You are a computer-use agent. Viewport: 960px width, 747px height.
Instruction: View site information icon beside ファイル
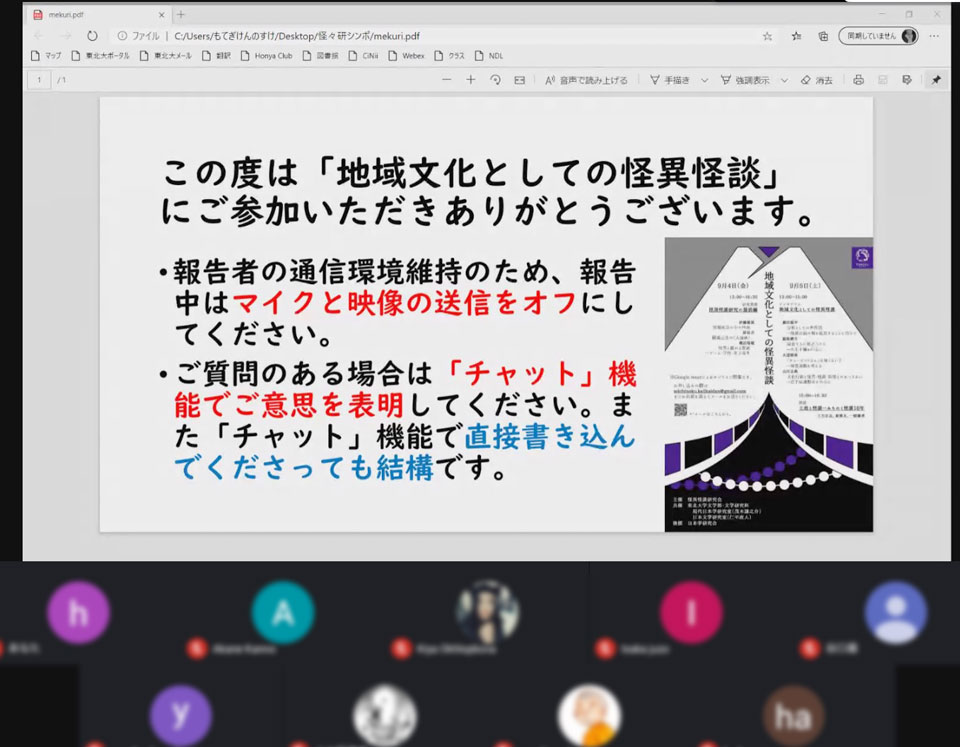click(122, 36)
